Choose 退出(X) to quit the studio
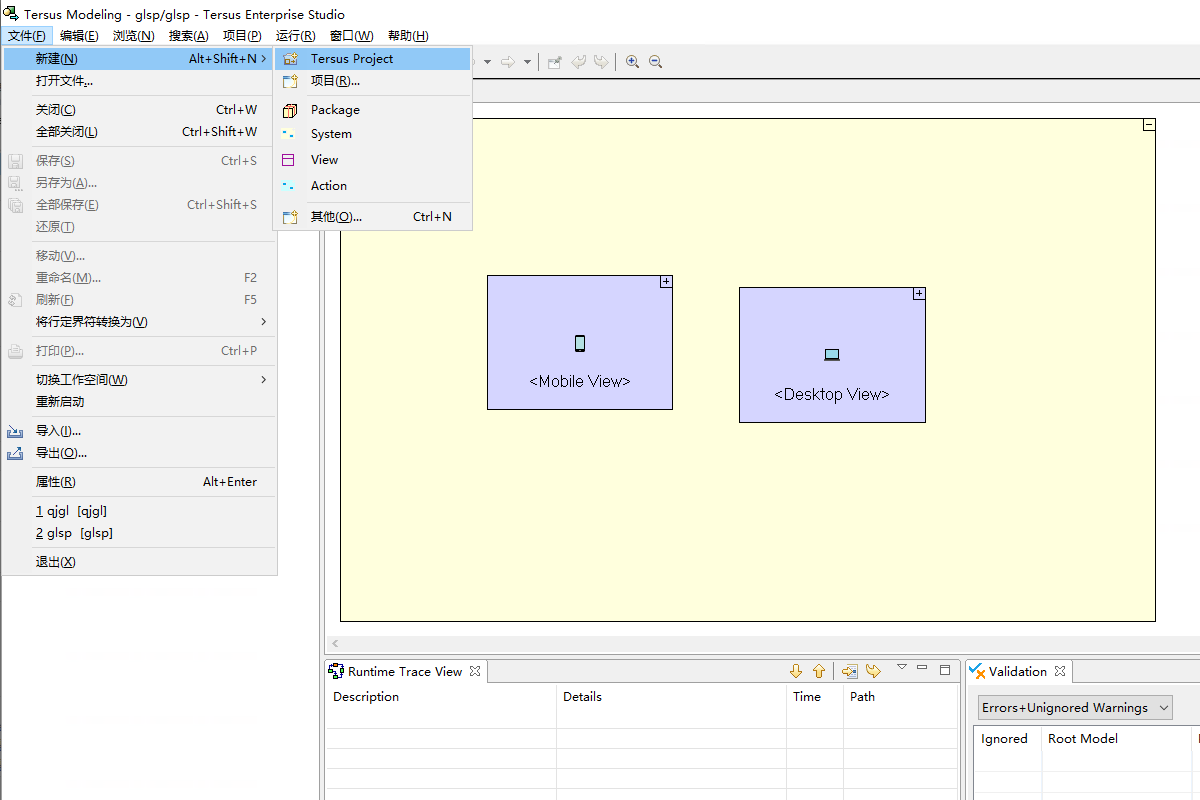 139,562
